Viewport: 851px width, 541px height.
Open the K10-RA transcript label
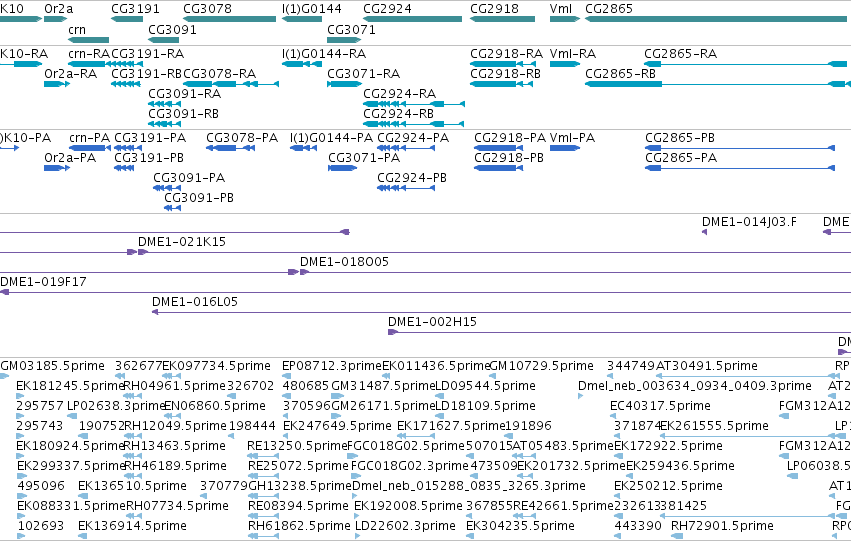pyautogui.click(x=24, y=54)
